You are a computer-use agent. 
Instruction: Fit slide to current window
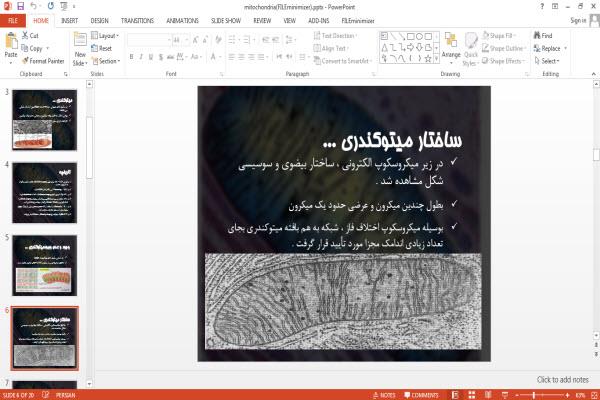(595, 395)
